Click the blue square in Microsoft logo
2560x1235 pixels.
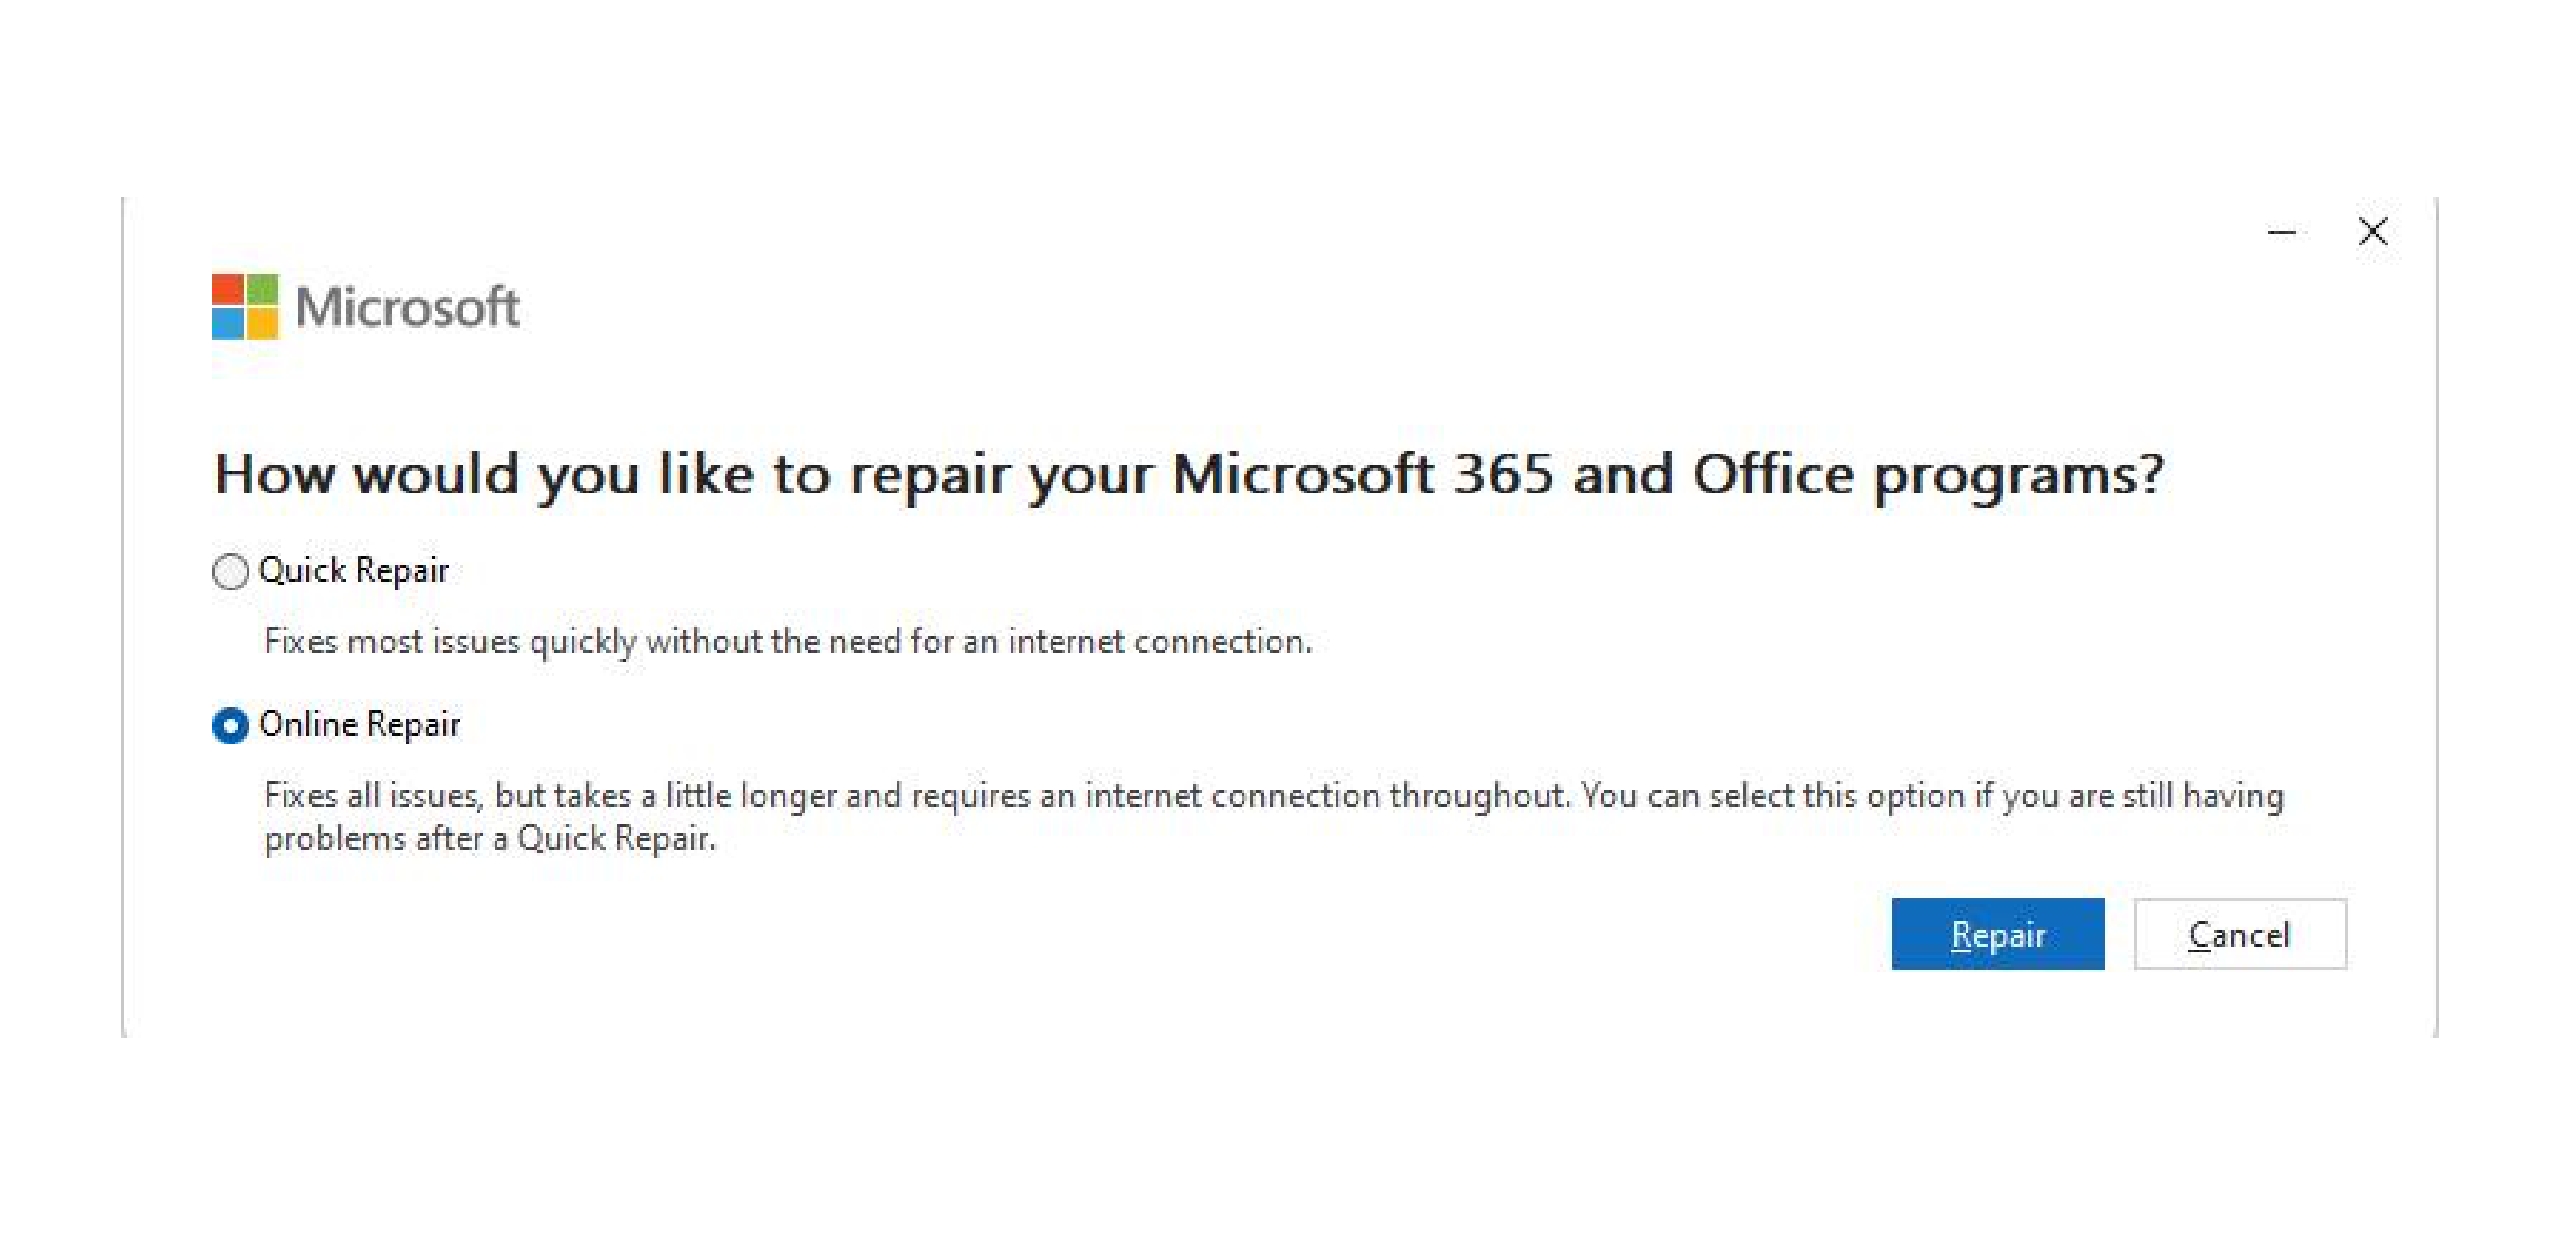point(227,325)
